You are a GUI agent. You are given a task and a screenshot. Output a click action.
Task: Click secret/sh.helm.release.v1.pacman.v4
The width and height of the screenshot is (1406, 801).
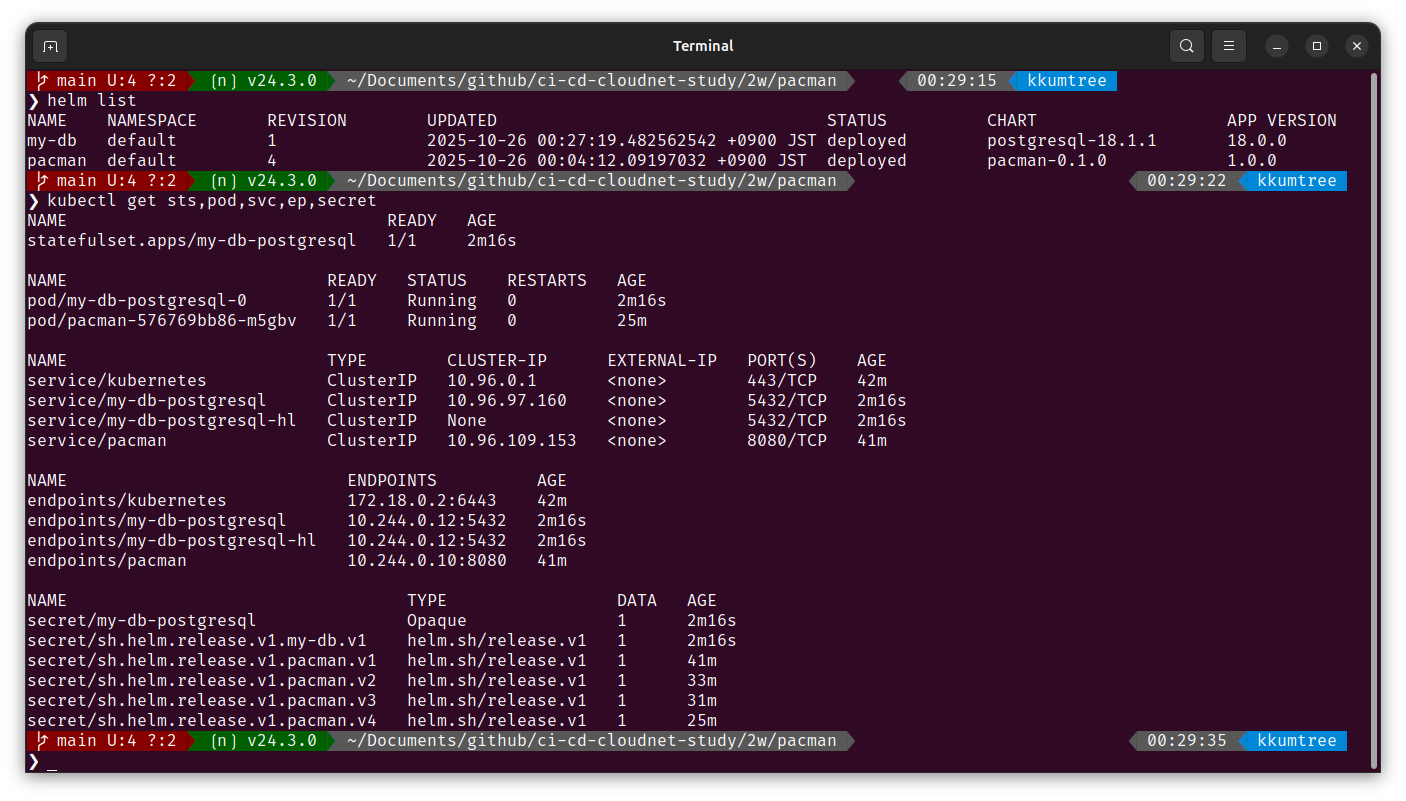tap(202, 720)
